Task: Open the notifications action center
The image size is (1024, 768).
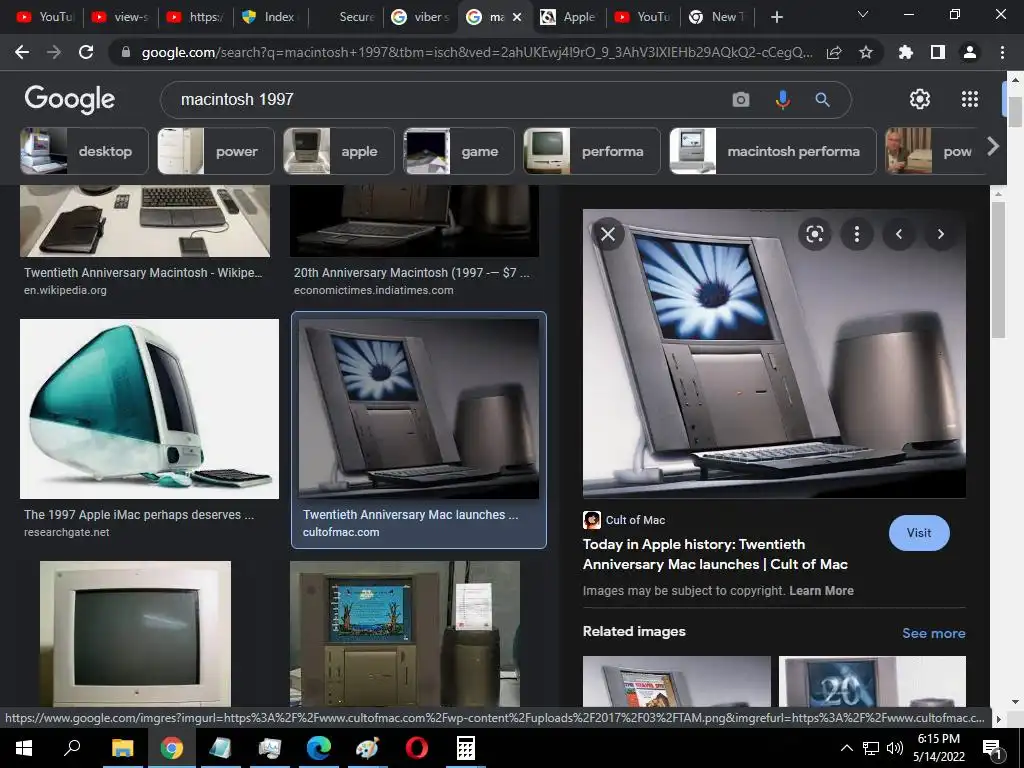Action: tap(992, 748)
